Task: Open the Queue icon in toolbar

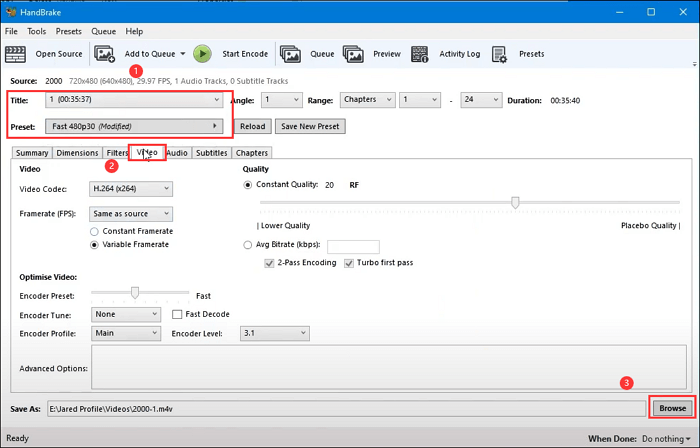Action: [290, 54]
